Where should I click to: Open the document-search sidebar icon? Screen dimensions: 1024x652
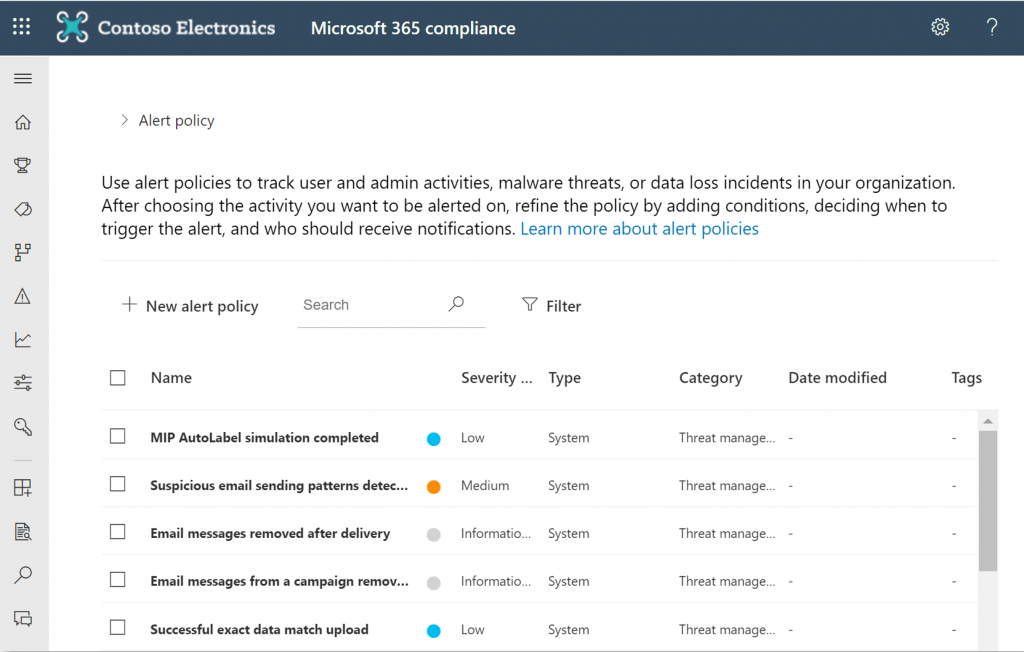pyautogui.click(x=23, y=532)
